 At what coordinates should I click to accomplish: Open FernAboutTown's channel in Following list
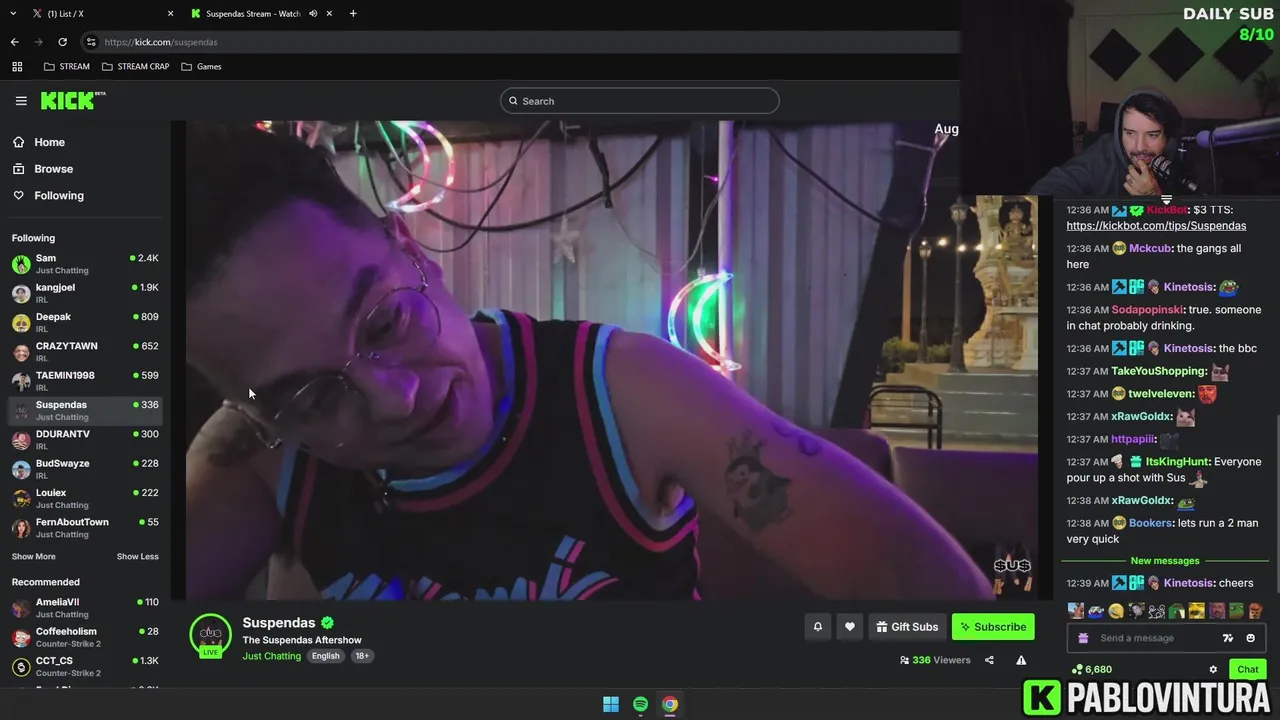point(85,528)
